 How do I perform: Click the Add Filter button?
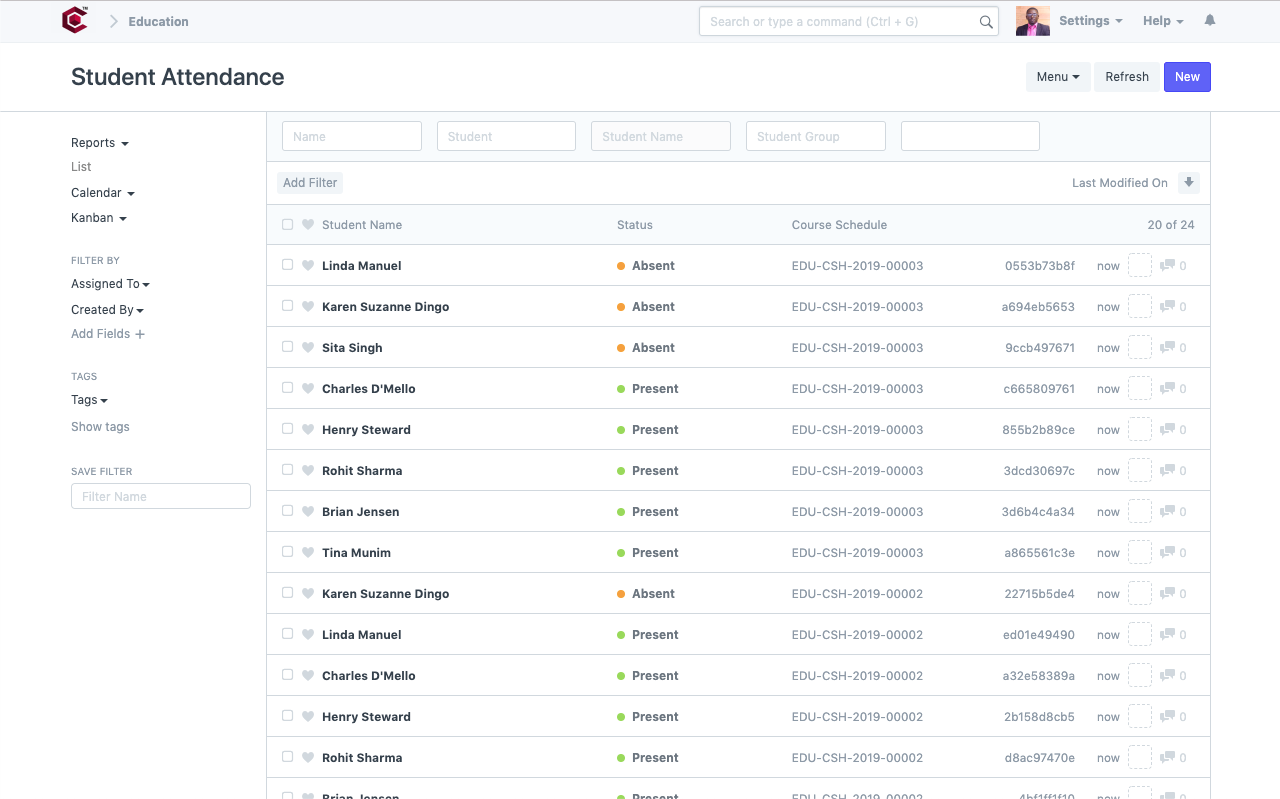pyautogui.click(x=310, y=183)
